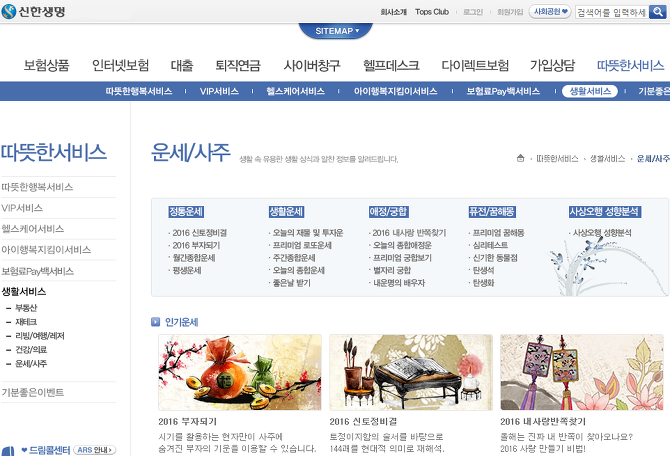
Task: Open 인터넷보험 main menu
Action: [x=120, y=65]
